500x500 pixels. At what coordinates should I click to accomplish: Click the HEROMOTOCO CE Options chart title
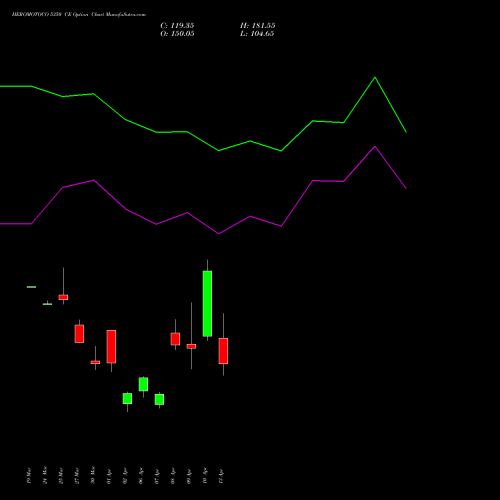tap(79, 15)
